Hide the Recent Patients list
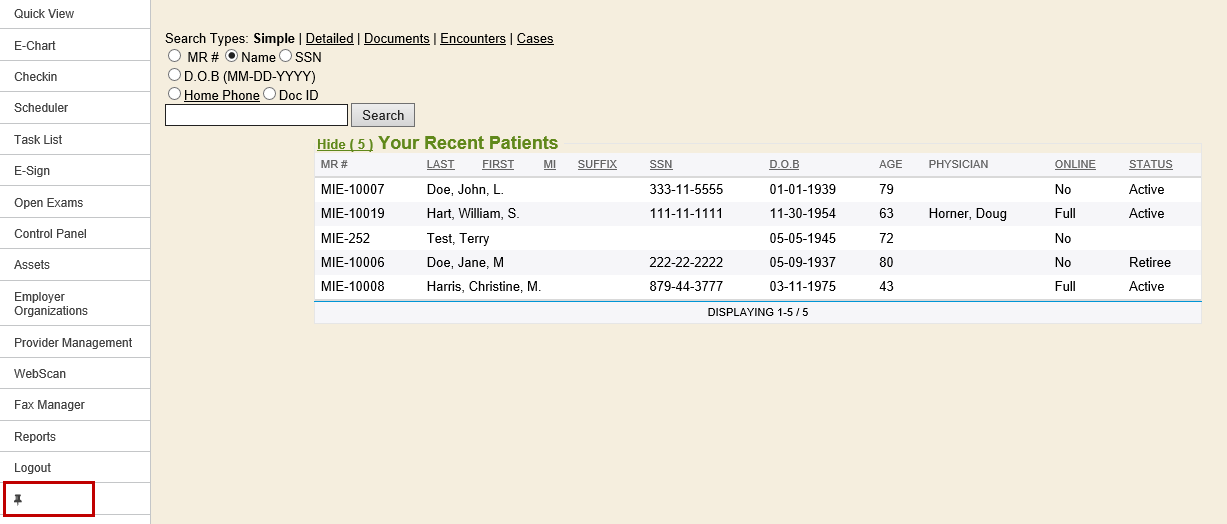This screenshot has width=1227, height=524. (x=344, y=144)
